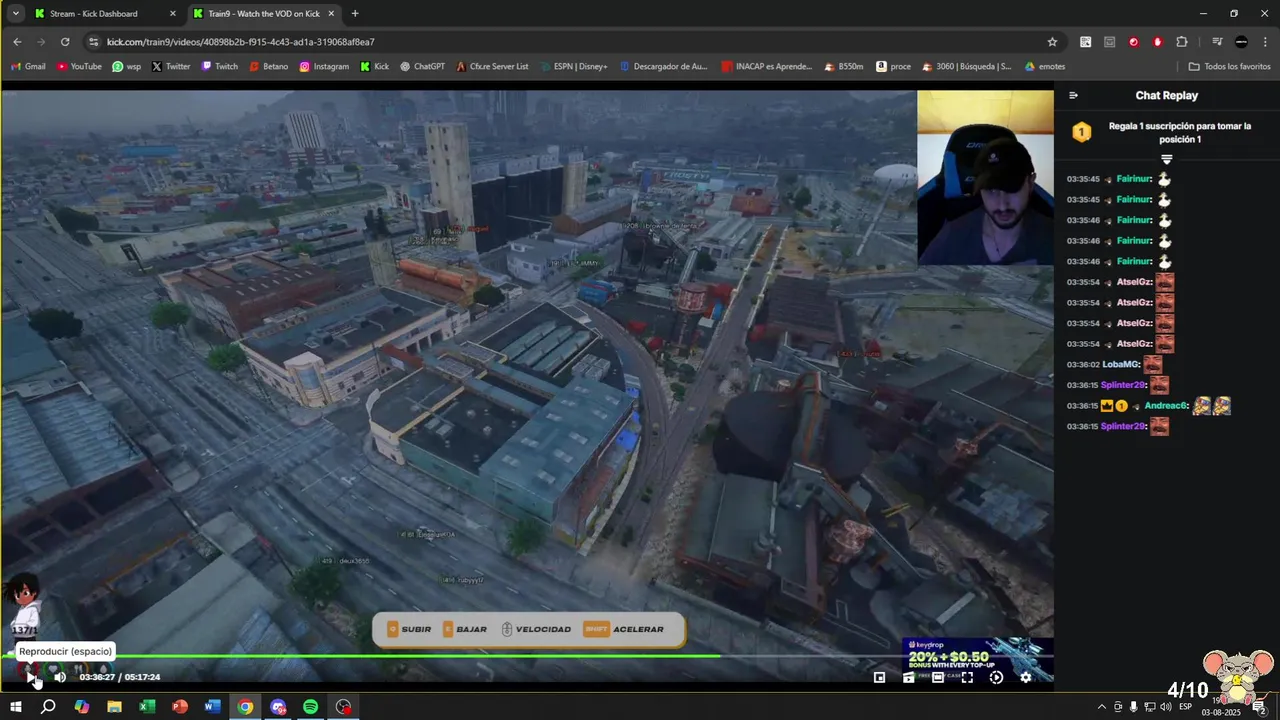Resume the VOD with the play button
Viewport: 1280px width, 720px height.
pyautogui.click(x=31, y=677)
